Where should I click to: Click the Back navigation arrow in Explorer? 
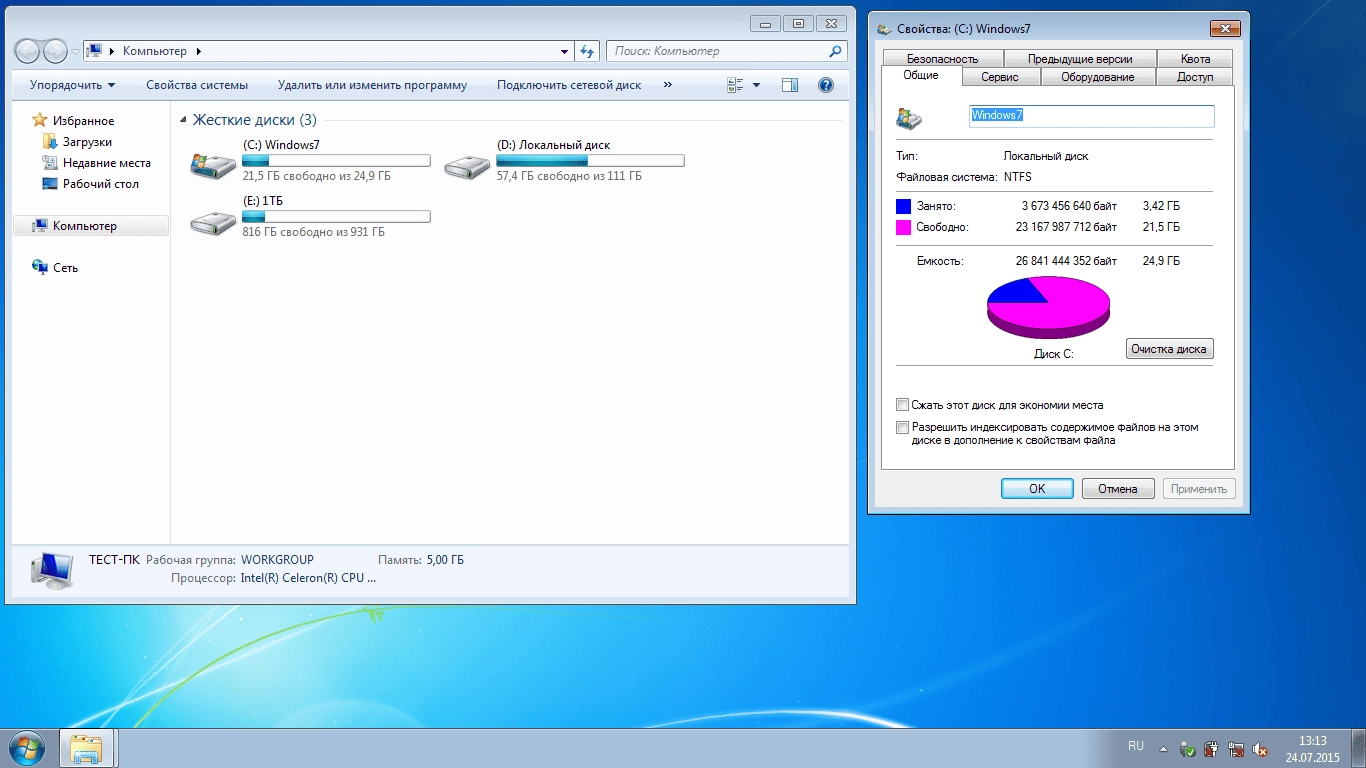coord(28,51)
